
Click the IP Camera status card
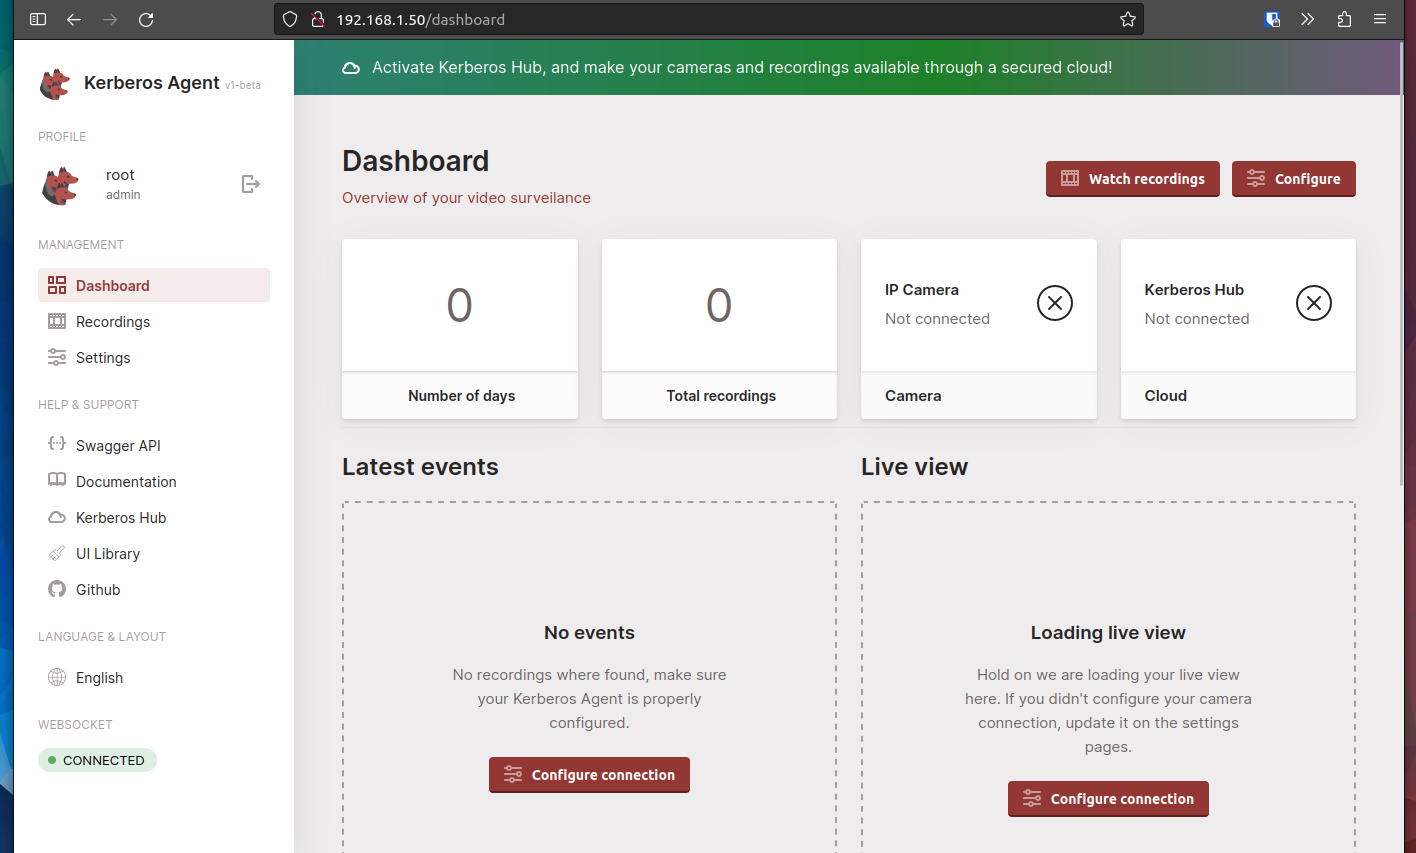979,329
